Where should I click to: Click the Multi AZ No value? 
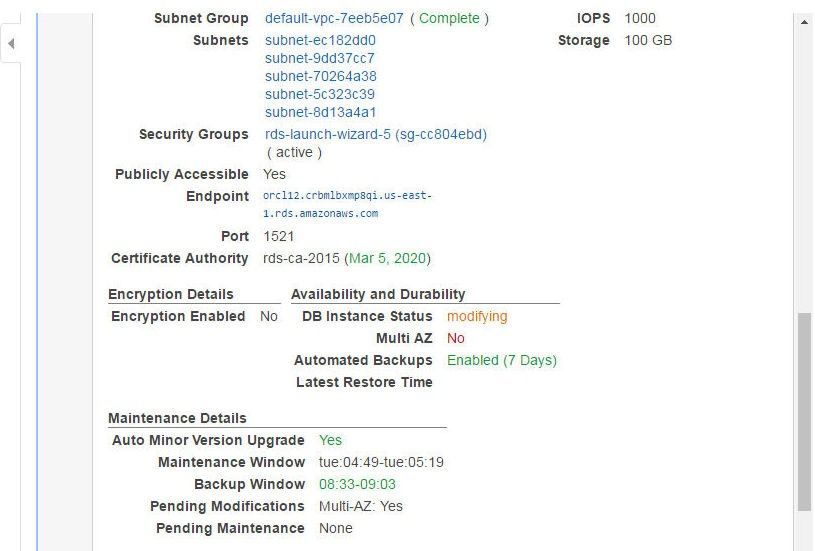click(456, 338)
